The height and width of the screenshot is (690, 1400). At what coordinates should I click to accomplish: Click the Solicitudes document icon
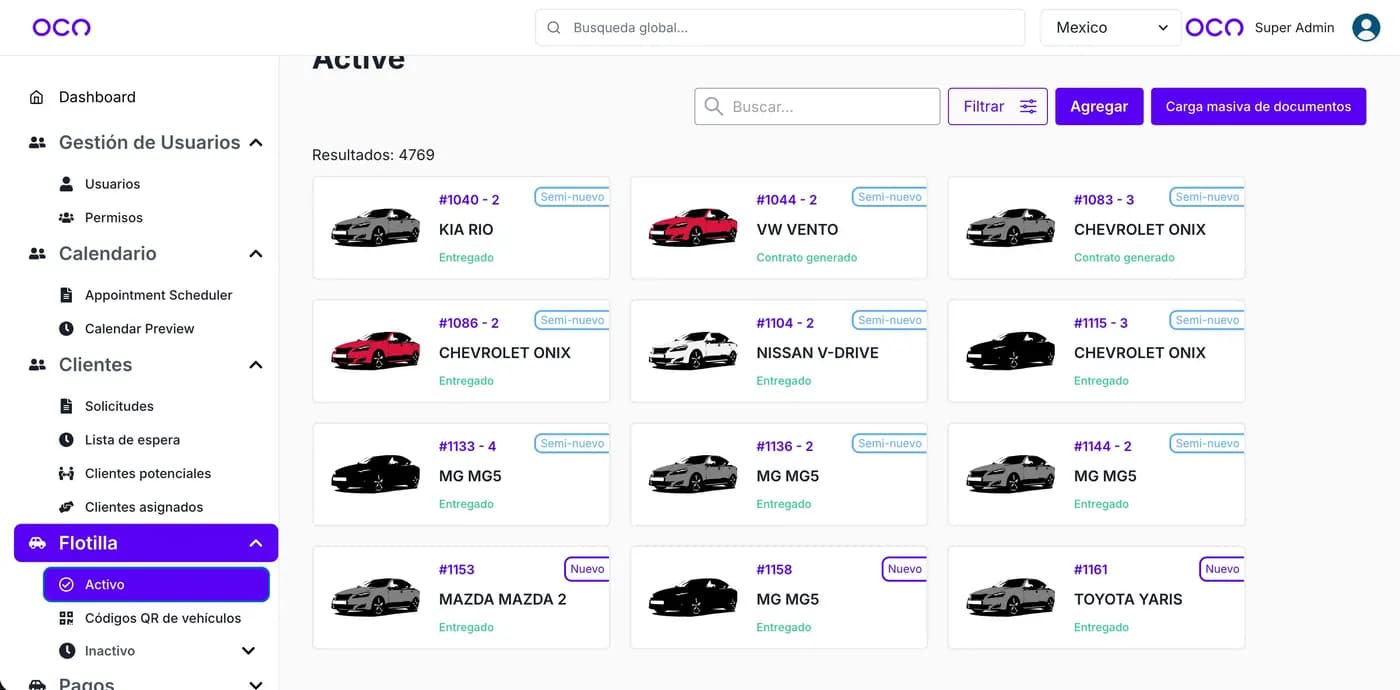(x=66, y=406)
